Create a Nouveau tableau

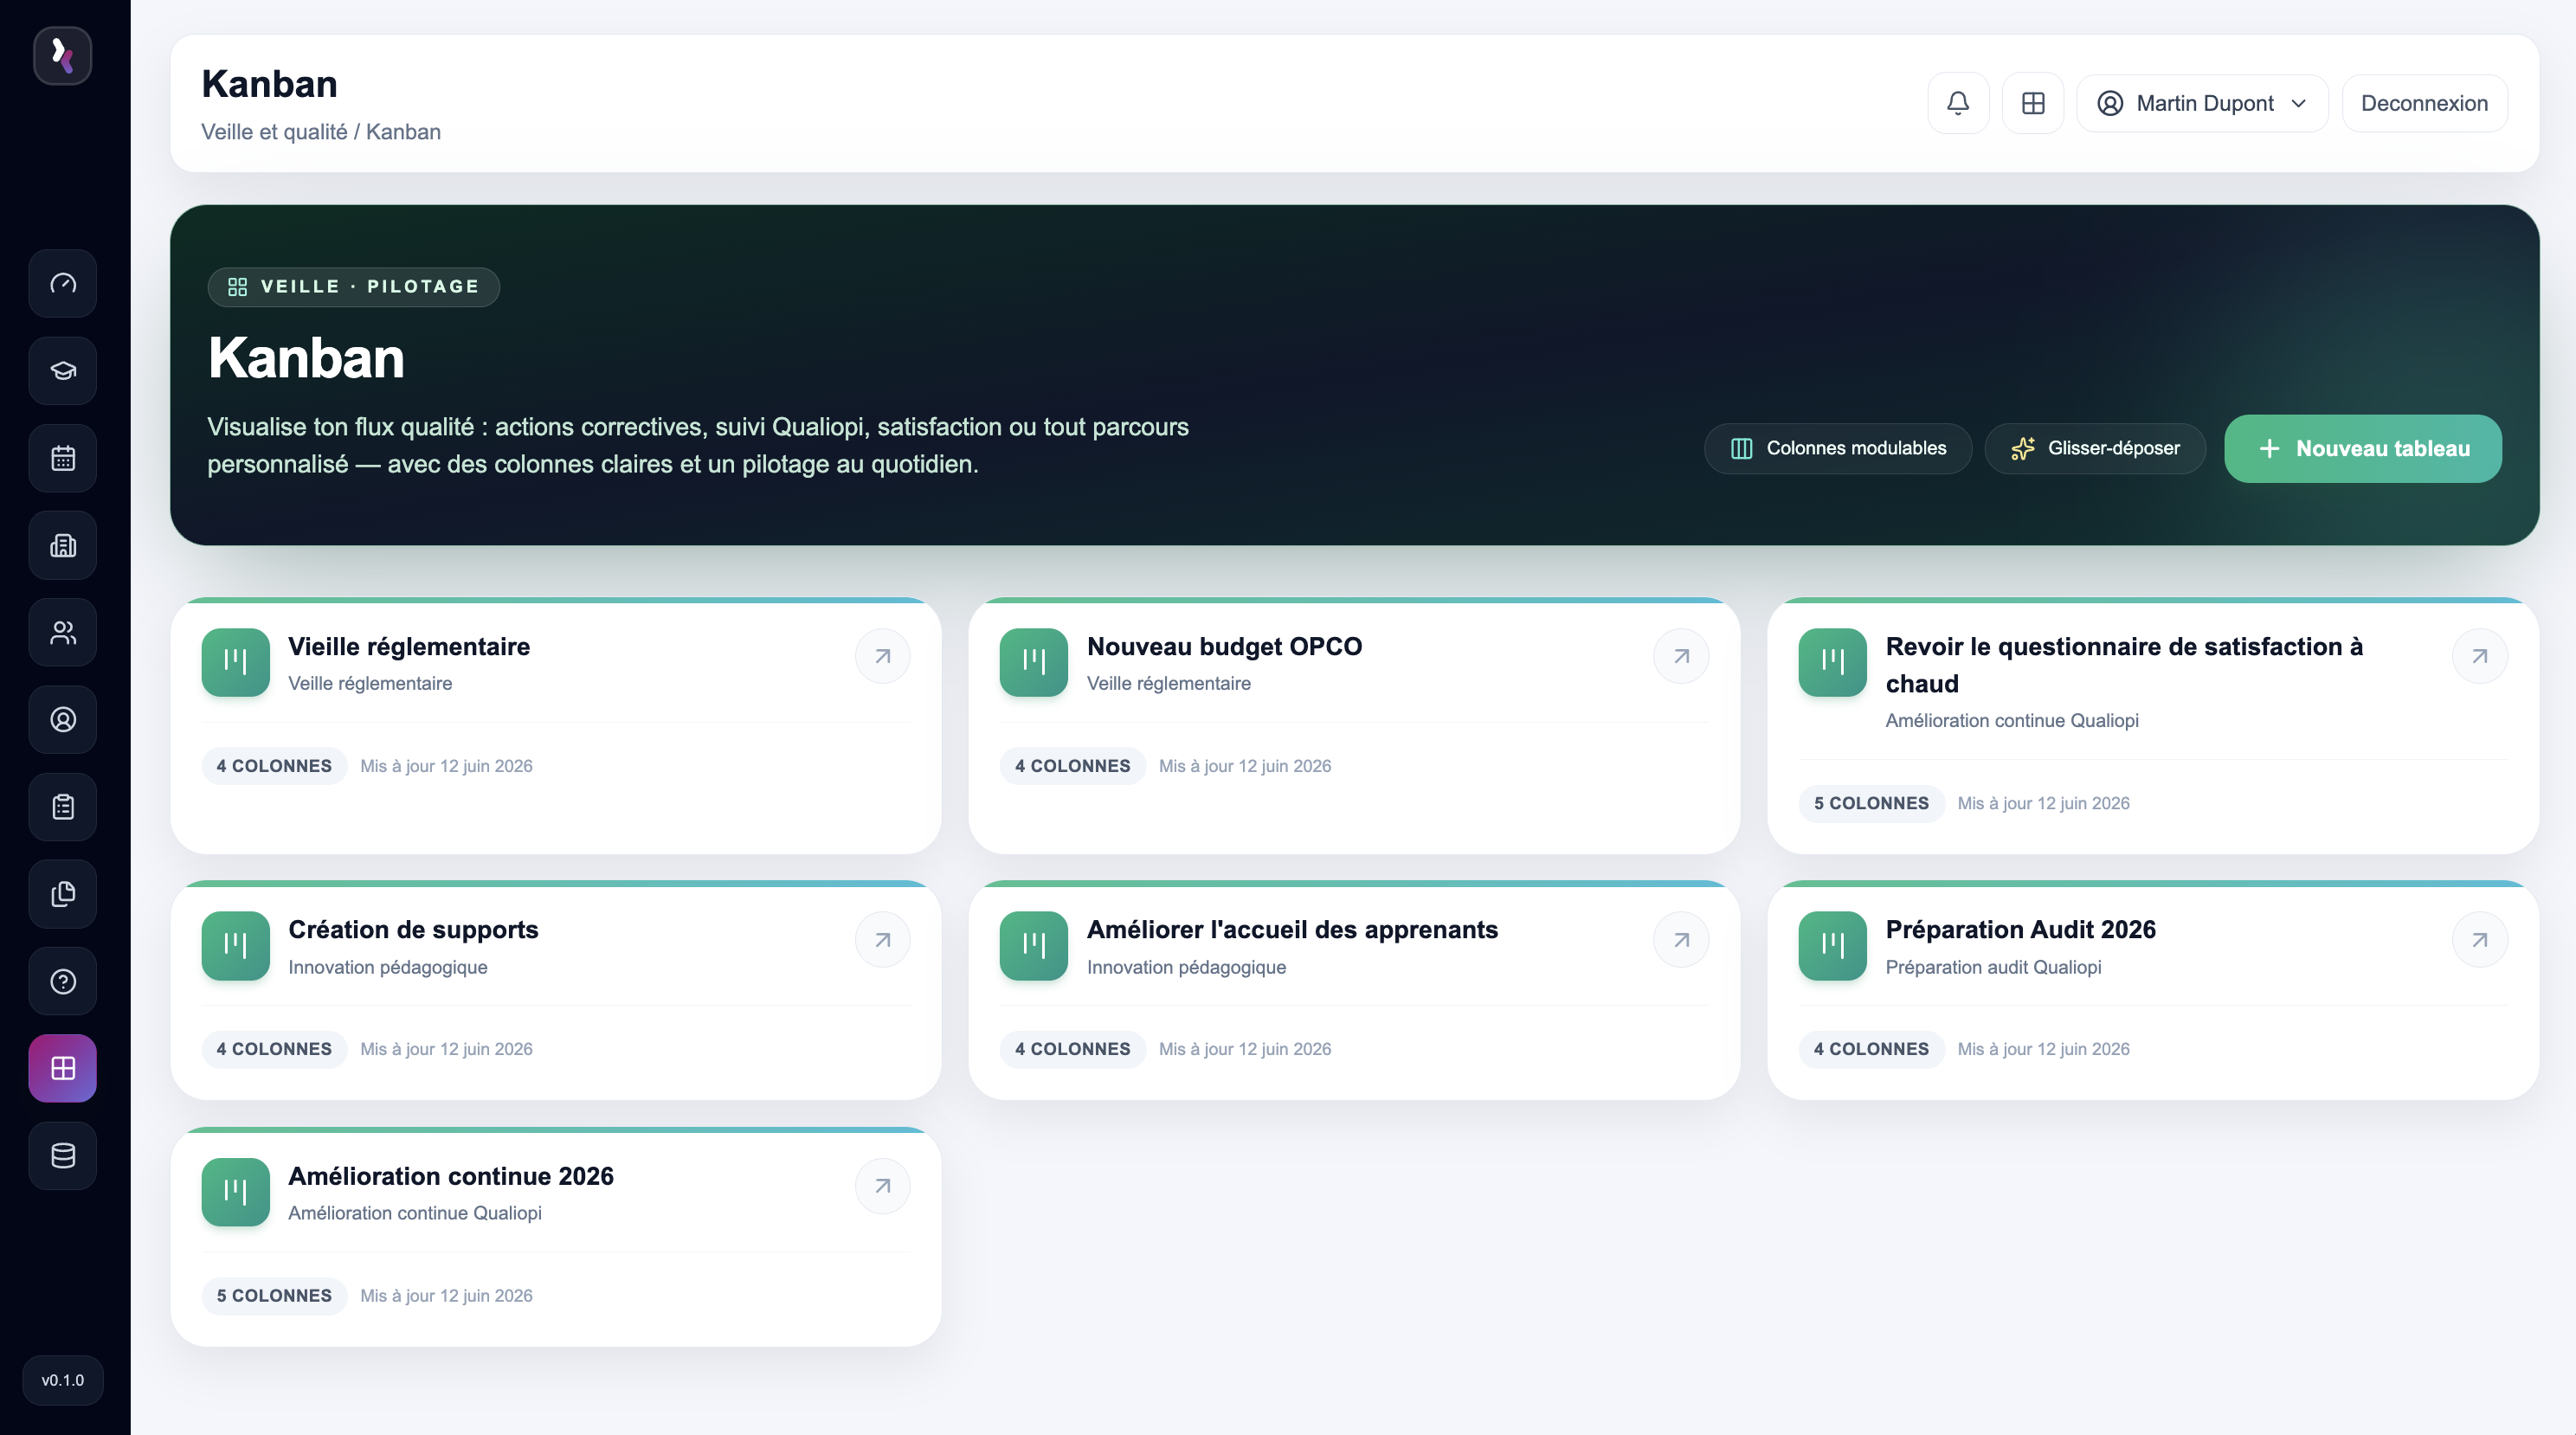point(2363,448)
